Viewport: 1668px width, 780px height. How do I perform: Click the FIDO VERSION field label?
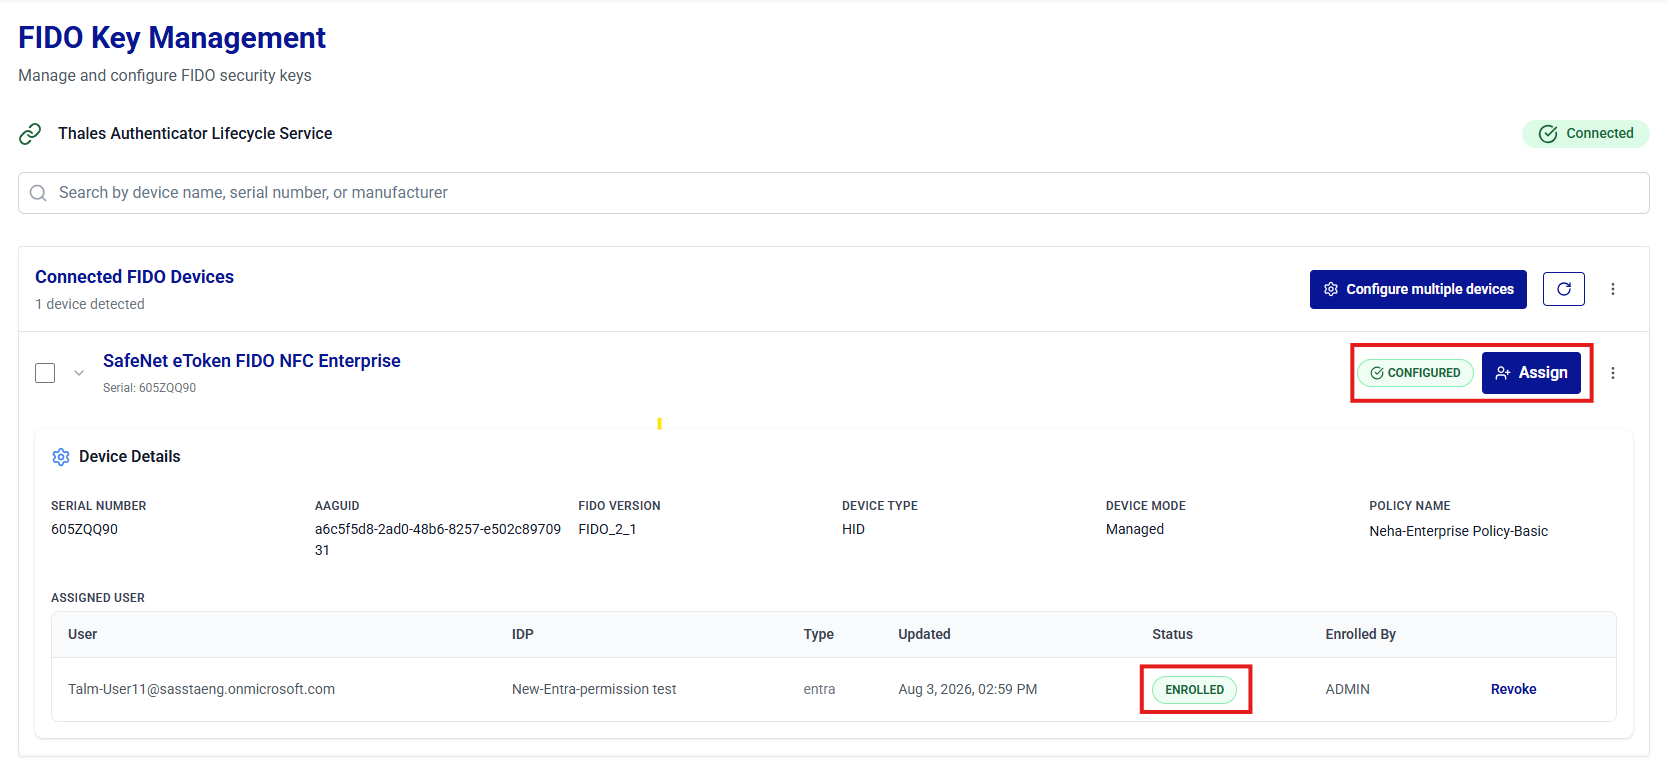[x=619, y=506]
